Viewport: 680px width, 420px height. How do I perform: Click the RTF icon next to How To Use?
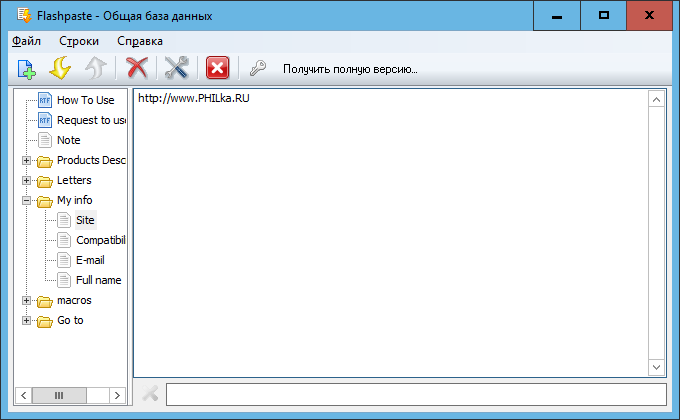tap(45, 100)
